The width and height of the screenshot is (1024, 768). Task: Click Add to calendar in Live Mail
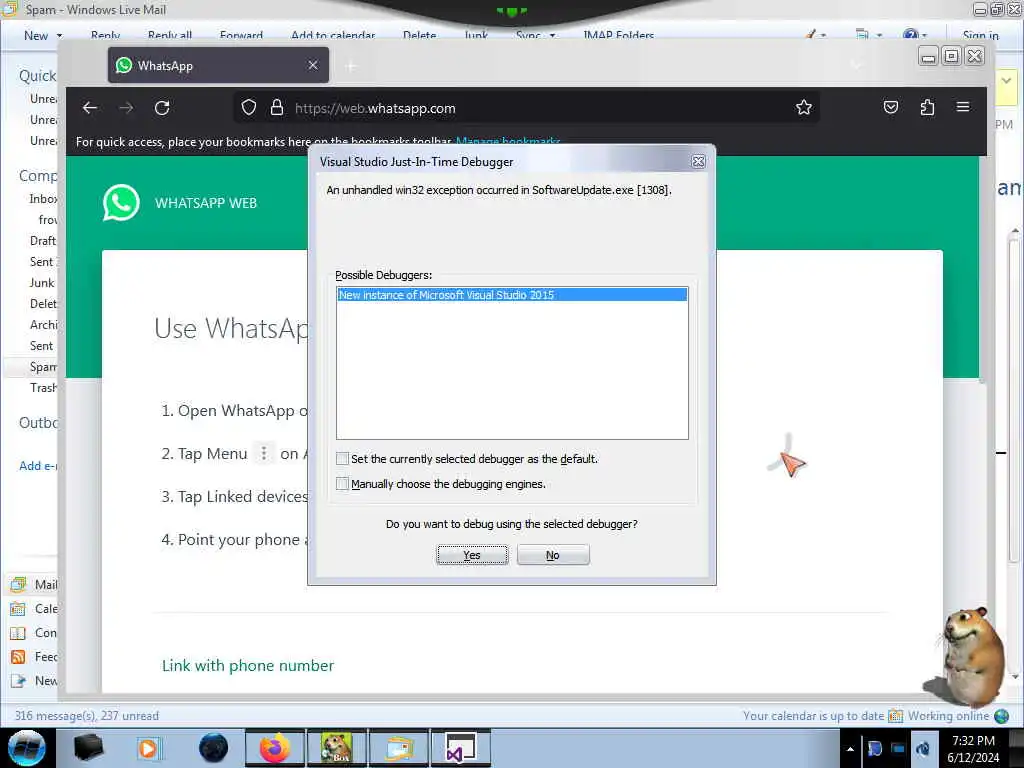click(333, 35)
